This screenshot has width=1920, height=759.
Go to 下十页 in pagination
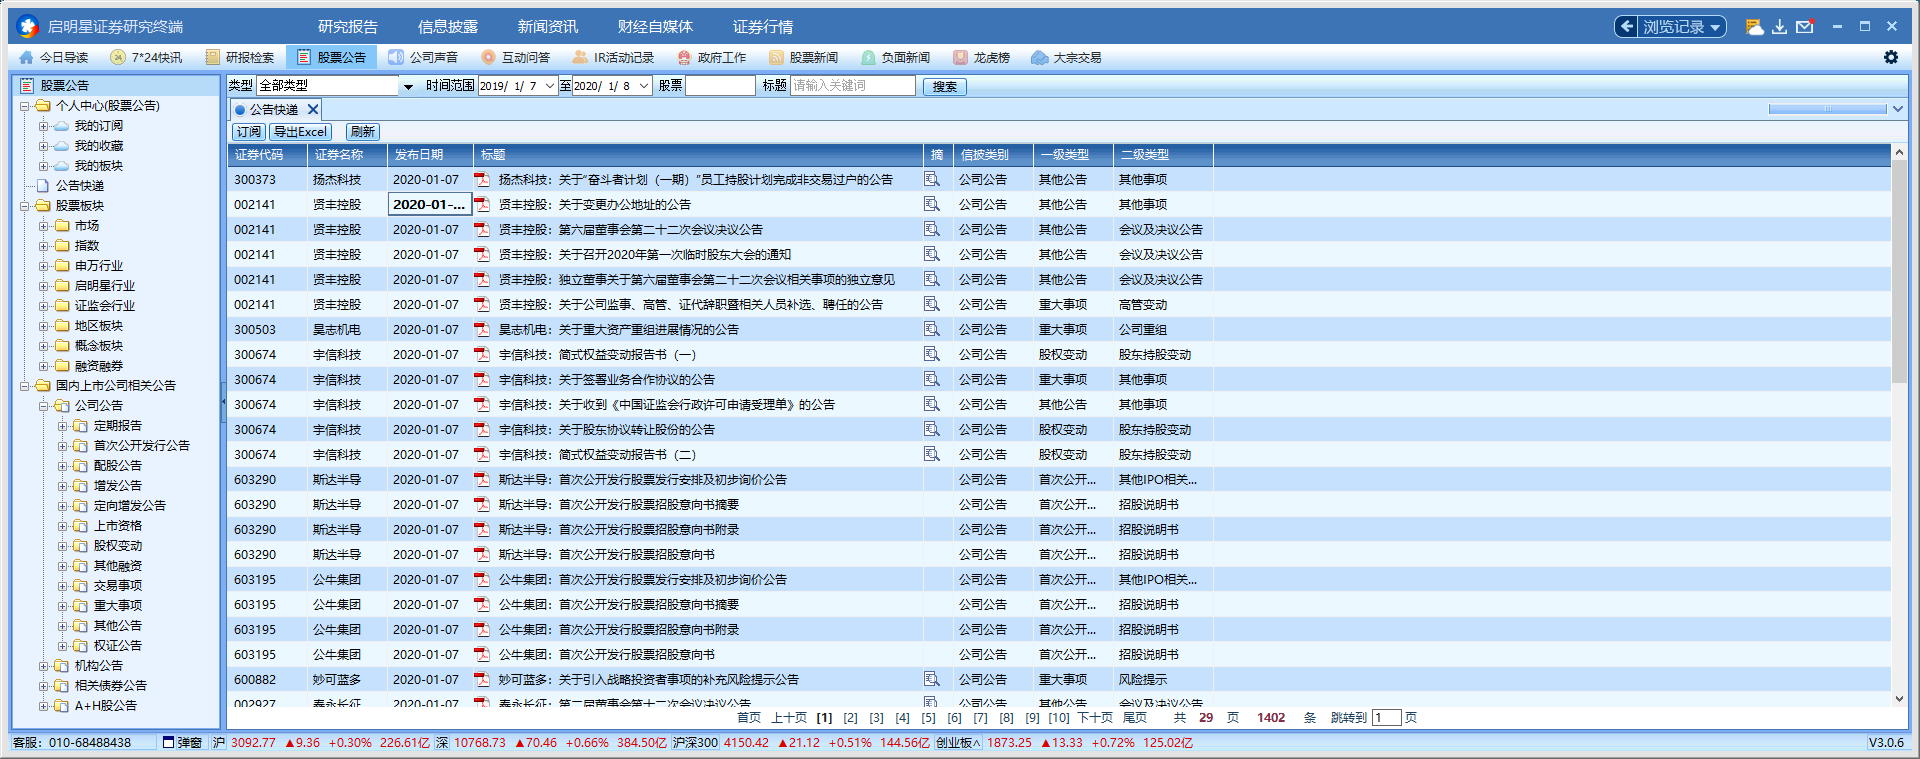click(x=1095, y=718)
